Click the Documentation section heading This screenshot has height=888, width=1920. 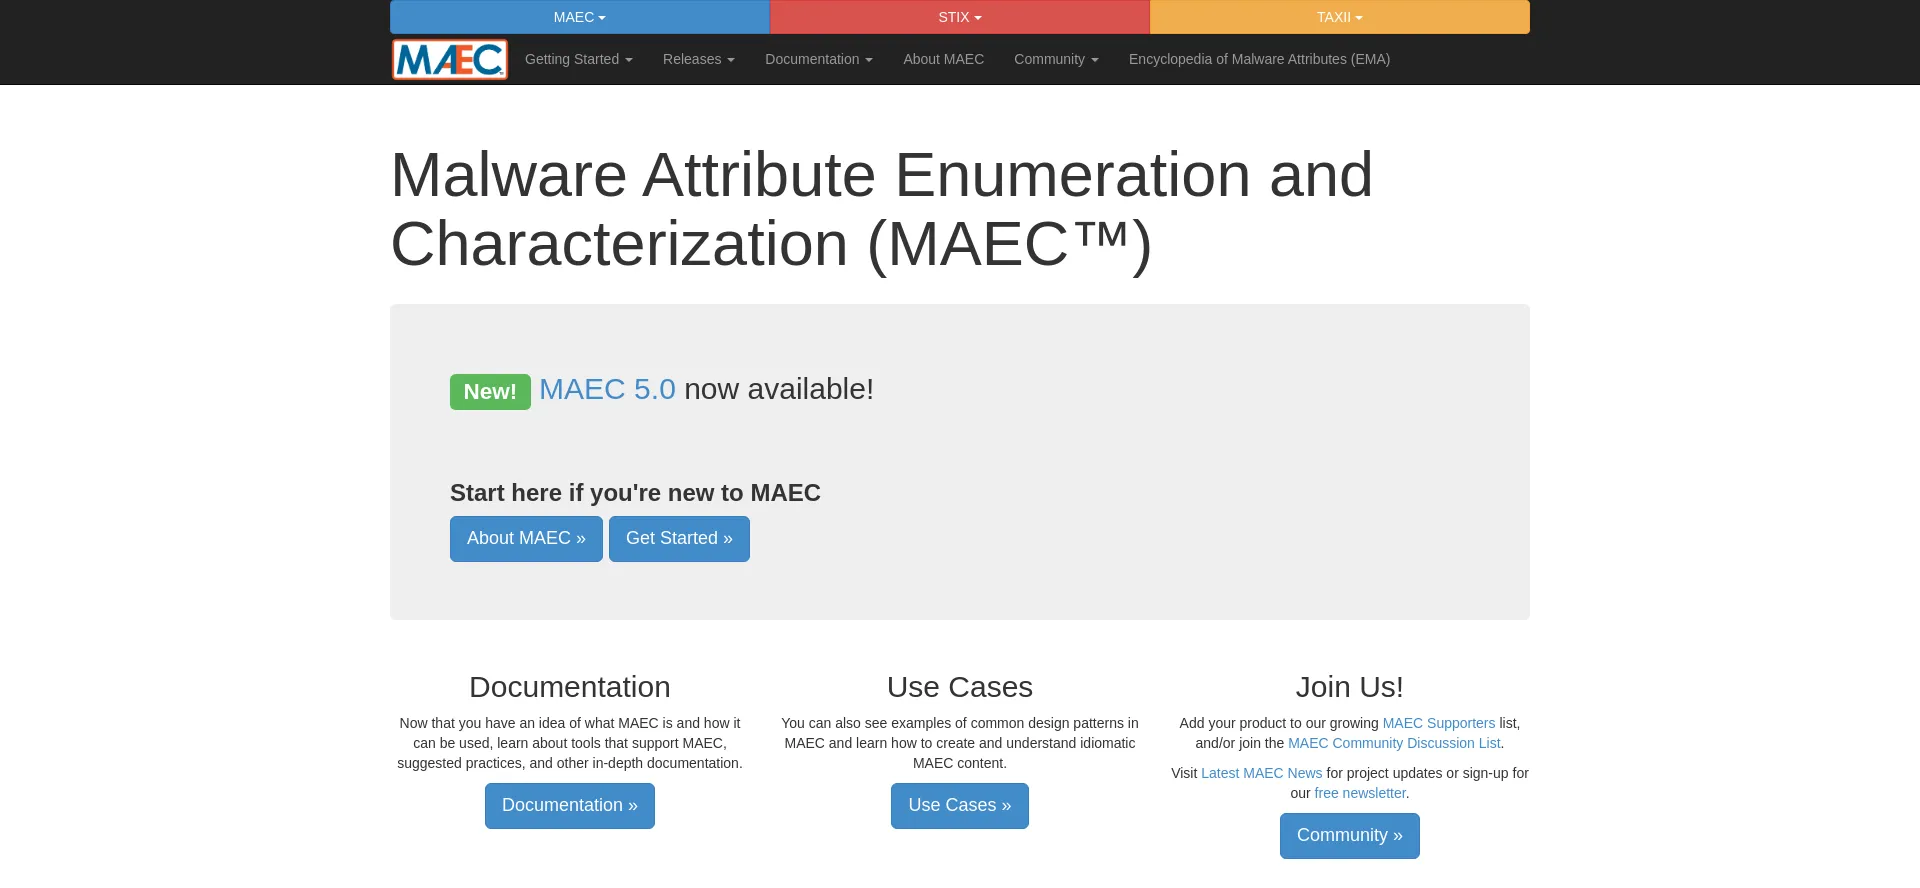[570, 687]
